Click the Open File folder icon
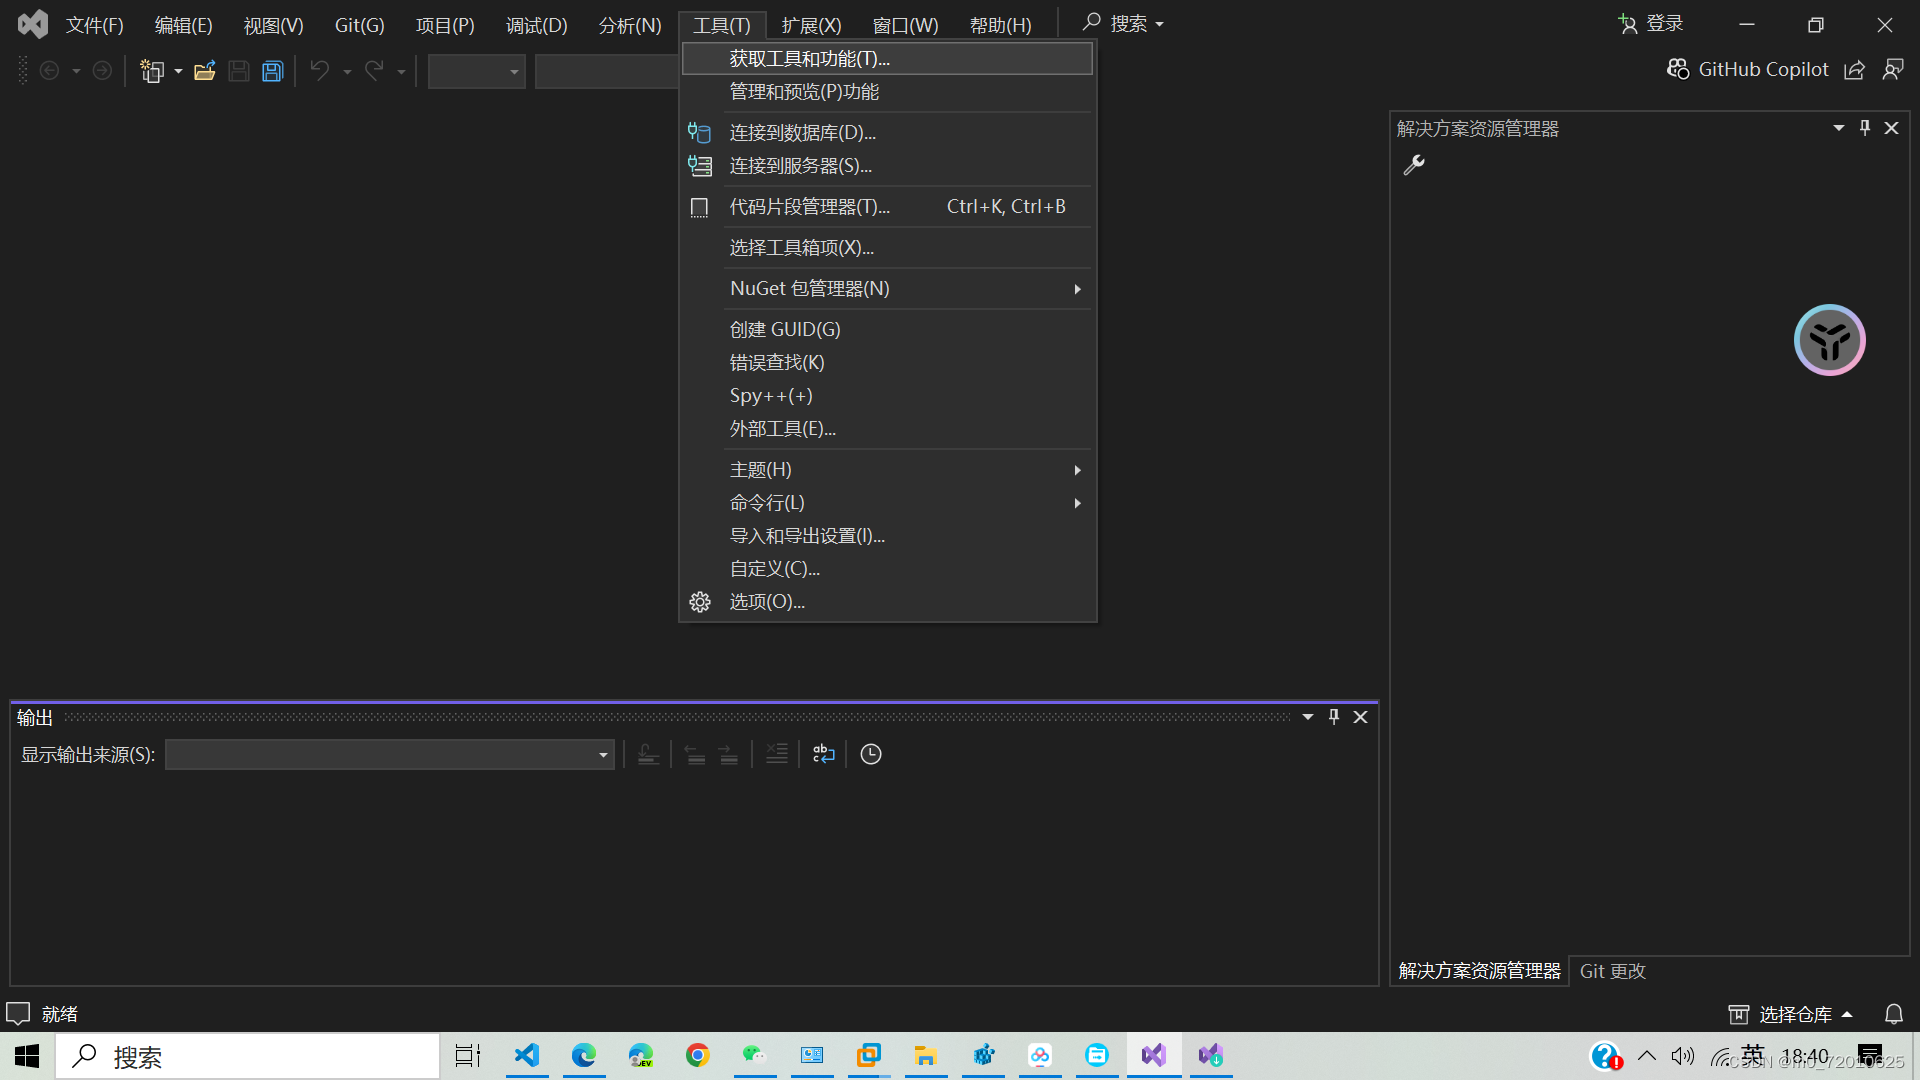This screenshot has width=1920, height=1080. tap(204, 71)
